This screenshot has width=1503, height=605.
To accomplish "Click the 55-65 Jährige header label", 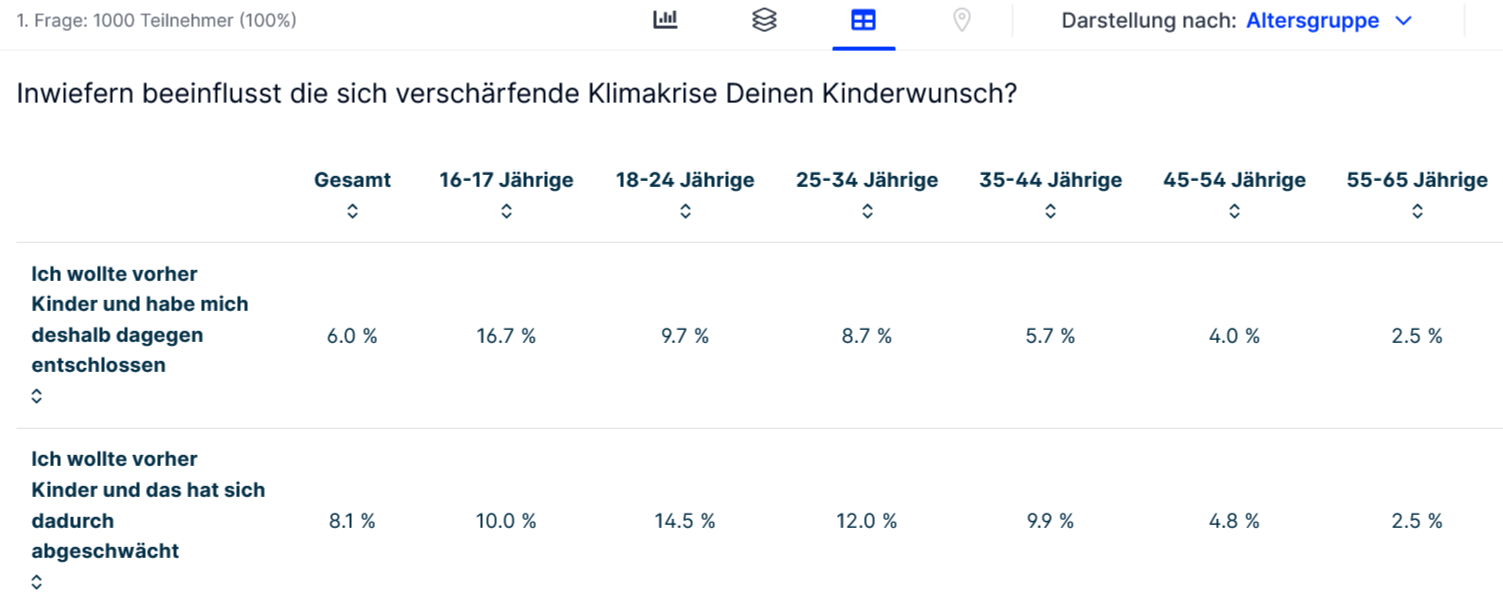I will pos(1417,180).
